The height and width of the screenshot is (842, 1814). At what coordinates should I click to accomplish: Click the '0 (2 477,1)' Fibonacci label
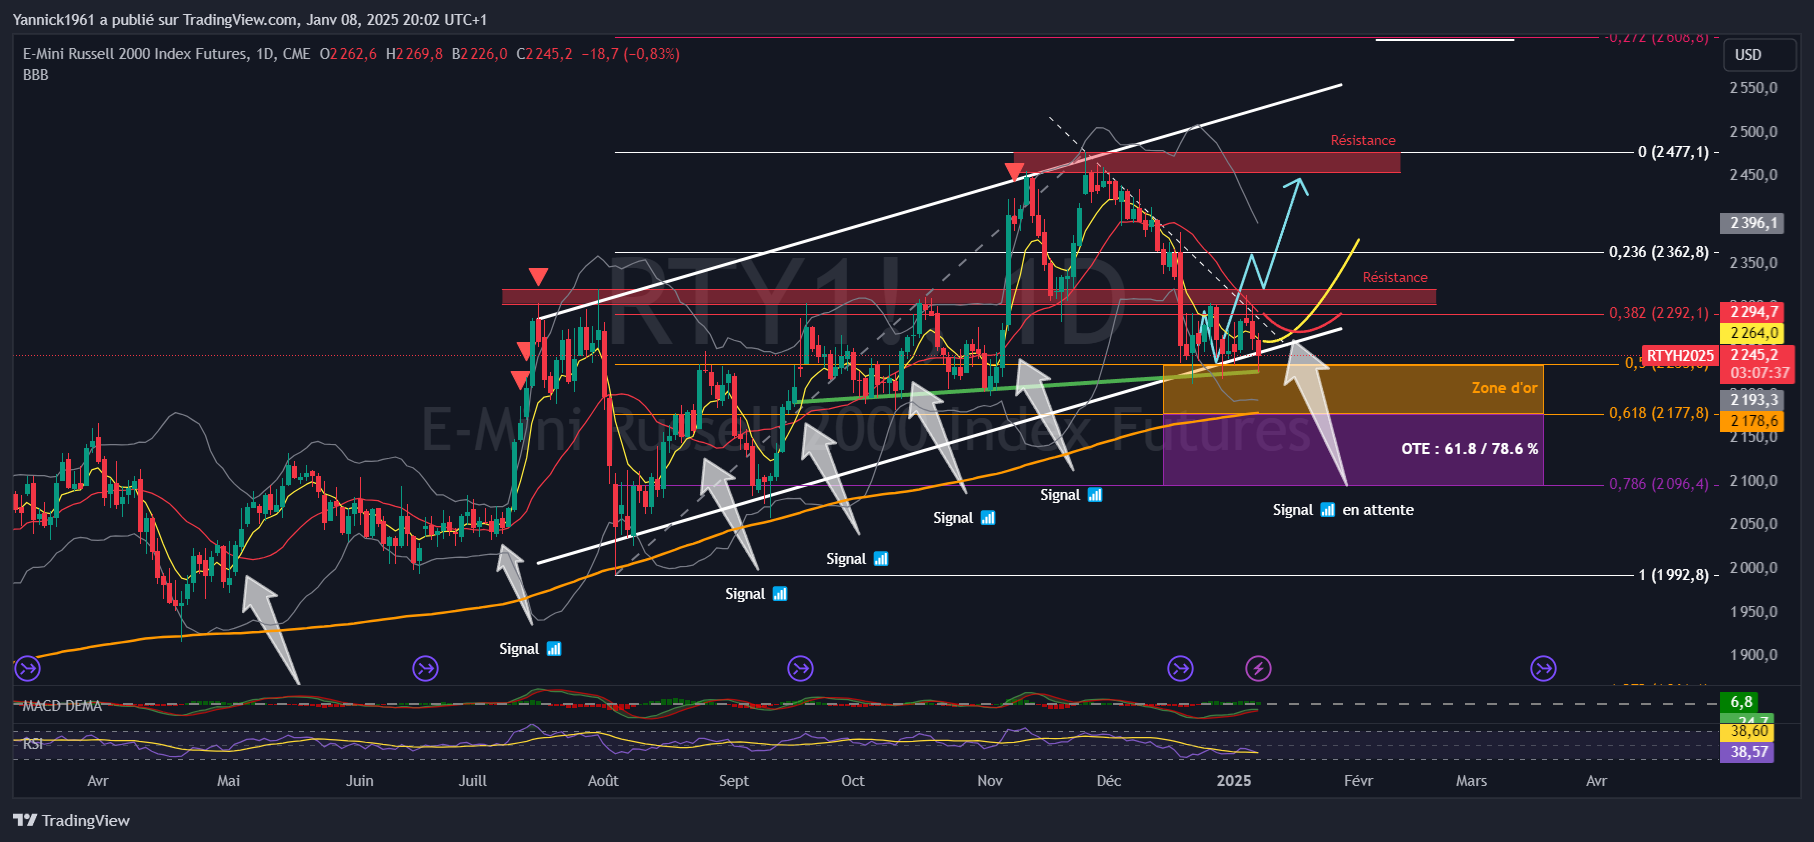[x=1673, y=152]
